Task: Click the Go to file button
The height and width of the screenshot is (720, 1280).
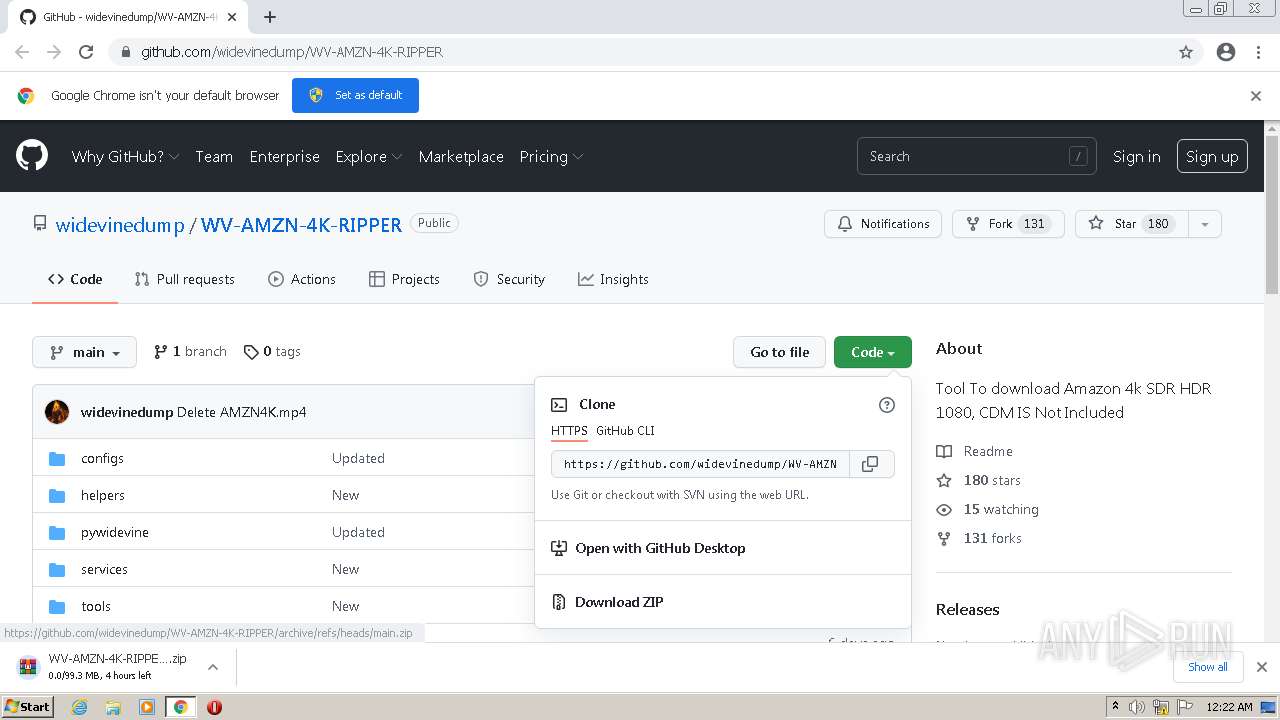Action: (780, 352)
